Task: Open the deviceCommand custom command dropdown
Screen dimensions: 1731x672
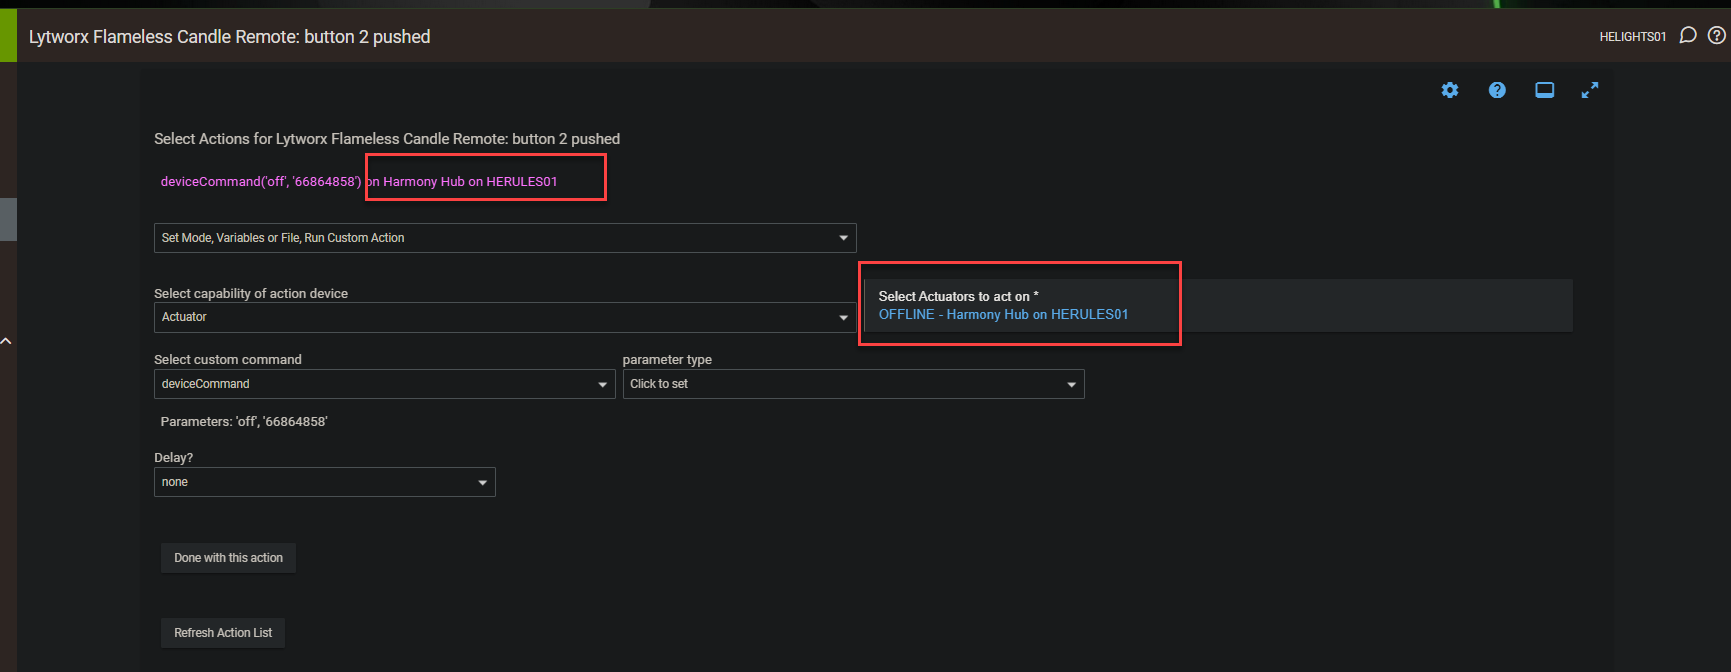Action: pyautogui.click(x=384, y=384)
